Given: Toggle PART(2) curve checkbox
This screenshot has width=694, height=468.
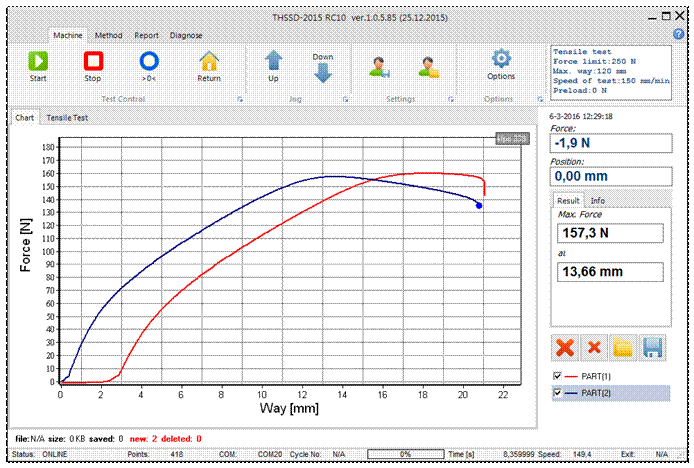Looking at the screenshot, I should 557,393.
